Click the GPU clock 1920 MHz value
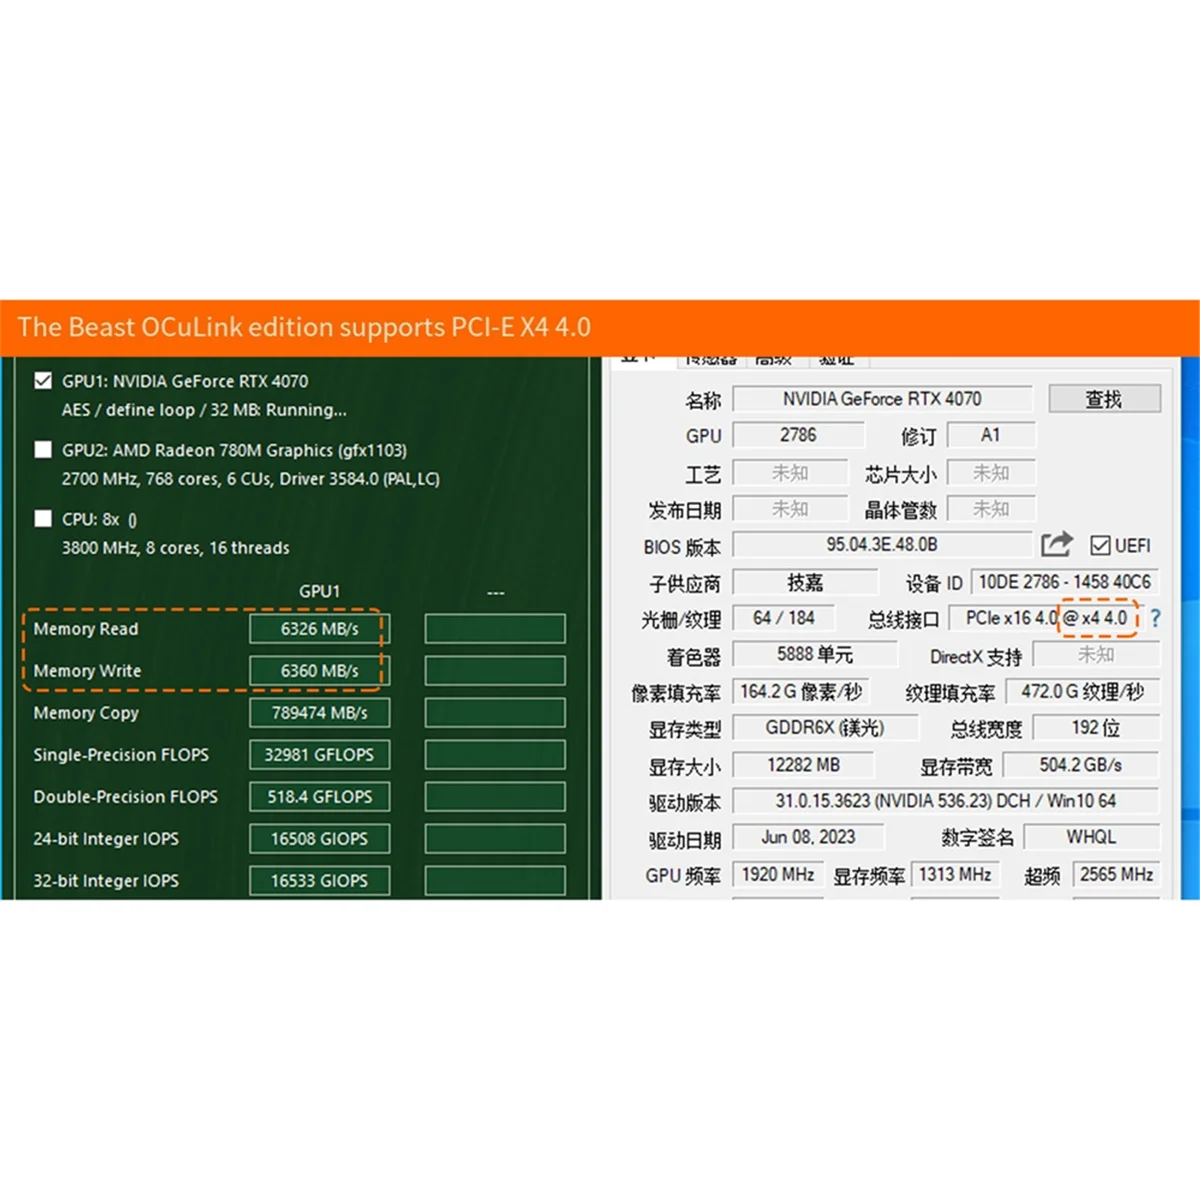1200x1200 pixels. click(778, 874)
